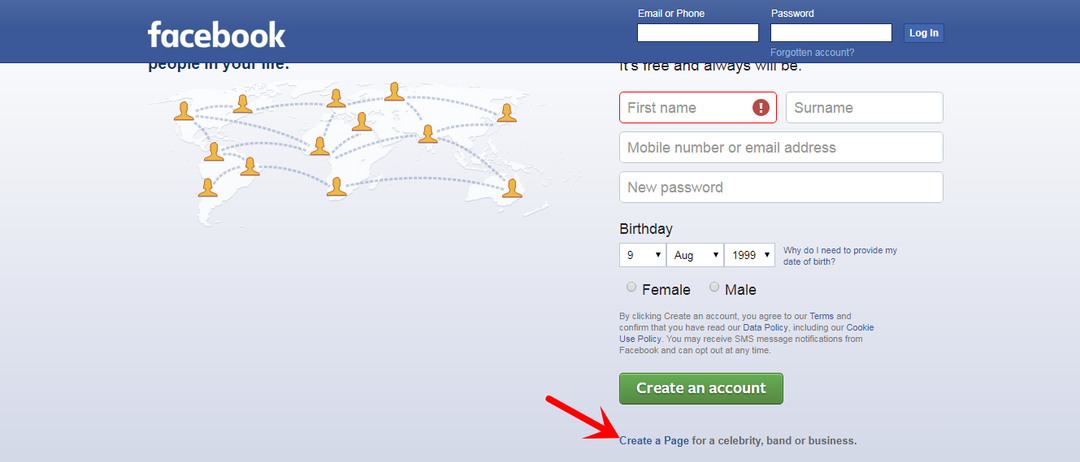Click the 'Email or Phone' label

(x=672, y=14)
